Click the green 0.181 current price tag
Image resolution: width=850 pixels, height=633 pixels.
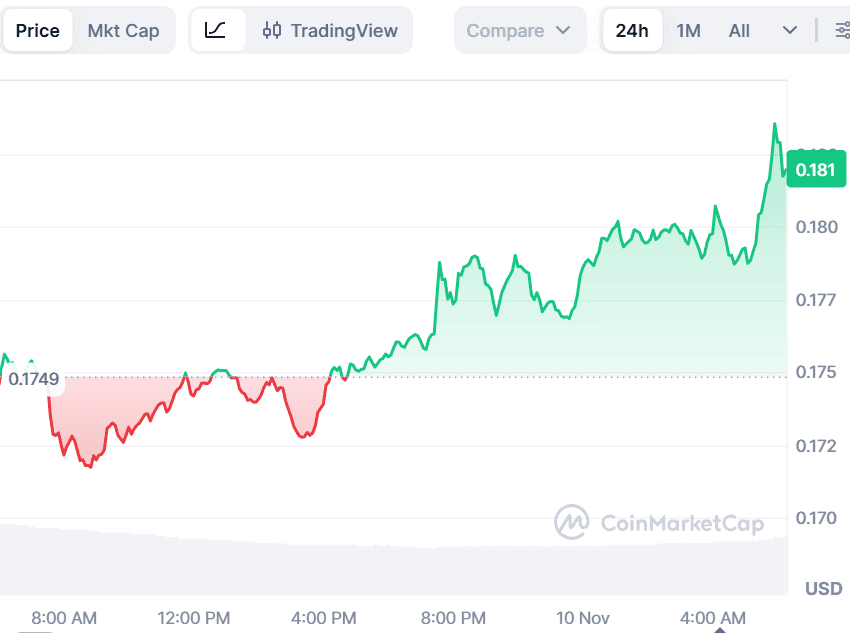click(x=815, y=170)
